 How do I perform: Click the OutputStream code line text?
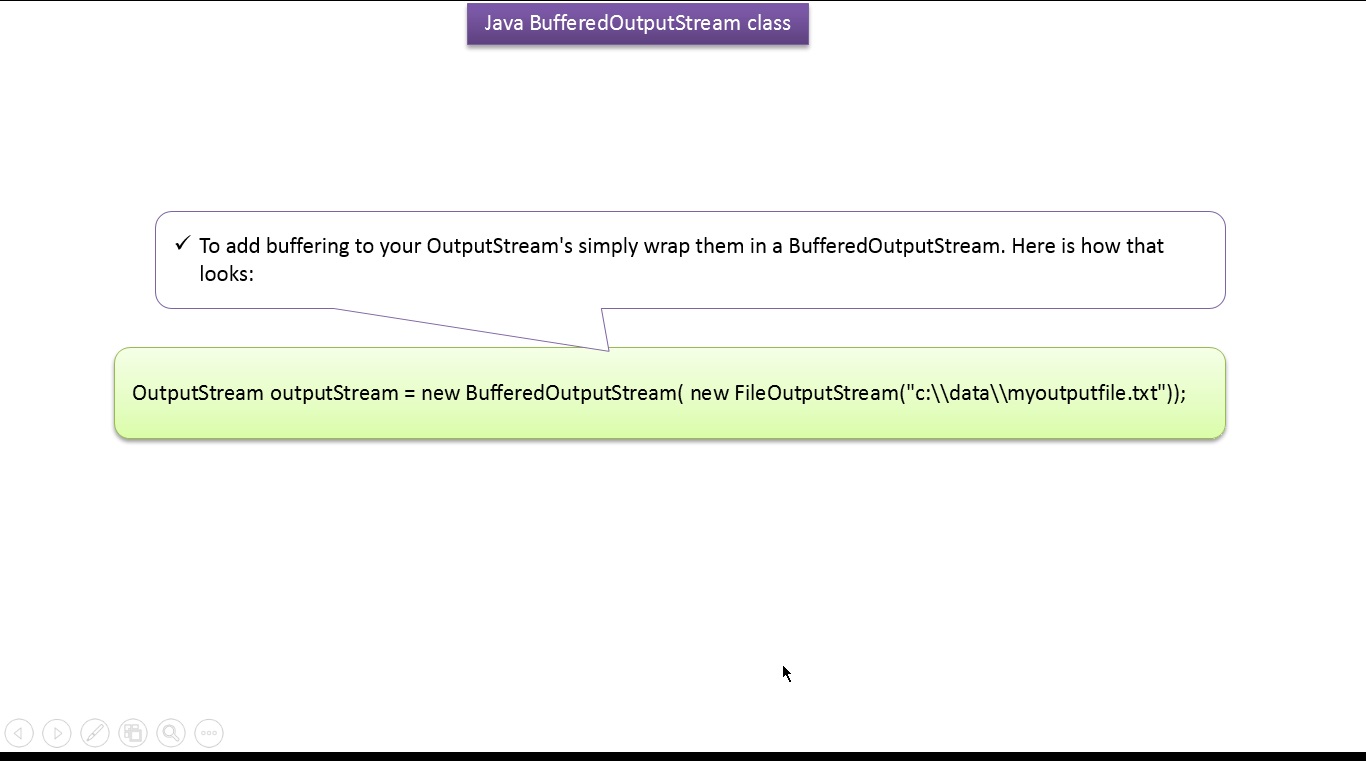(659, 393)
